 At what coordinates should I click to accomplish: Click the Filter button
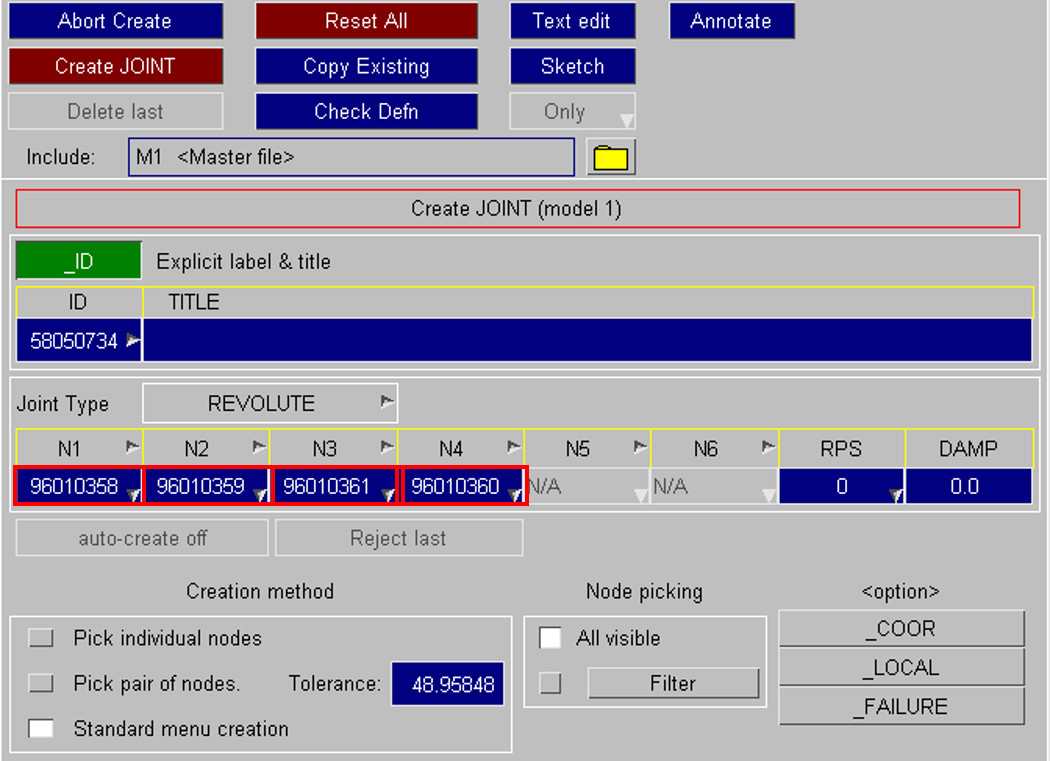click(x=673, y=683)
